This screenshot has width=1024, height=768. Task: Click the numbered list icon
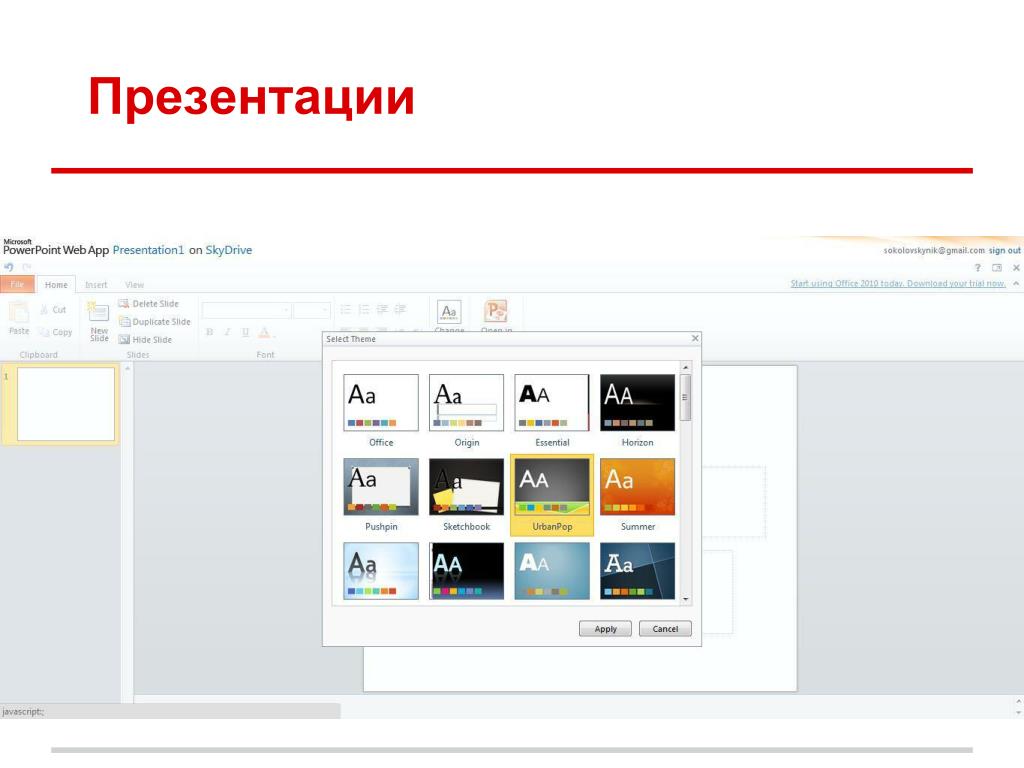[364, 310]
